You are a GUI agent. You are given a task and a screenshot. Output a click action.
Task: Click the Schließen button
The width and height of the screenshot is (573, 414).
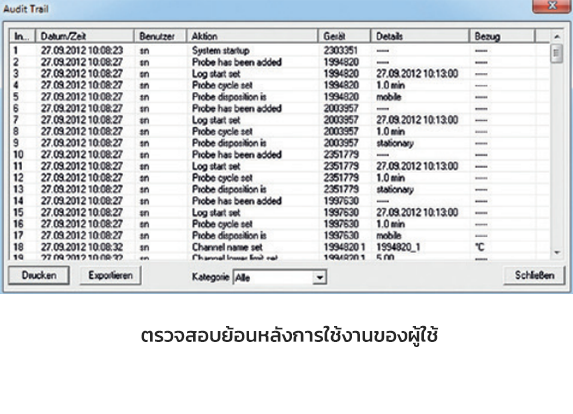point(534,275)
